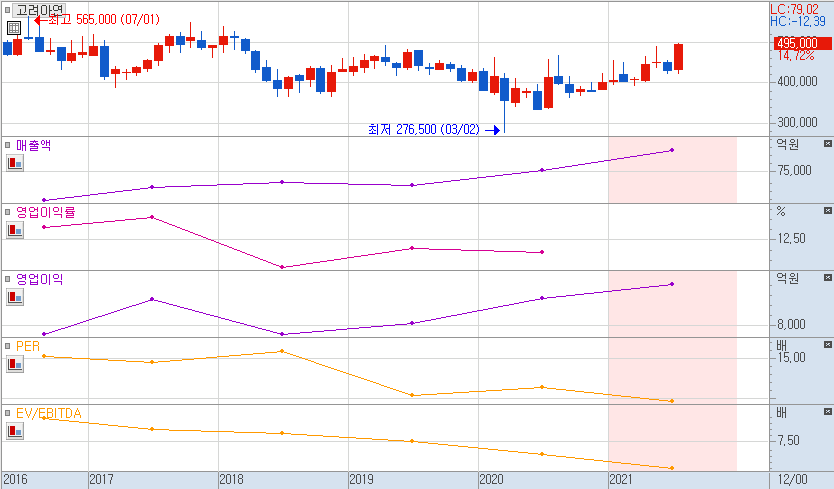The width and height of the screenshot is (834, 489).
Task: Toggle the small square beside 영업이익 title
Action: (x=7, y=279)
